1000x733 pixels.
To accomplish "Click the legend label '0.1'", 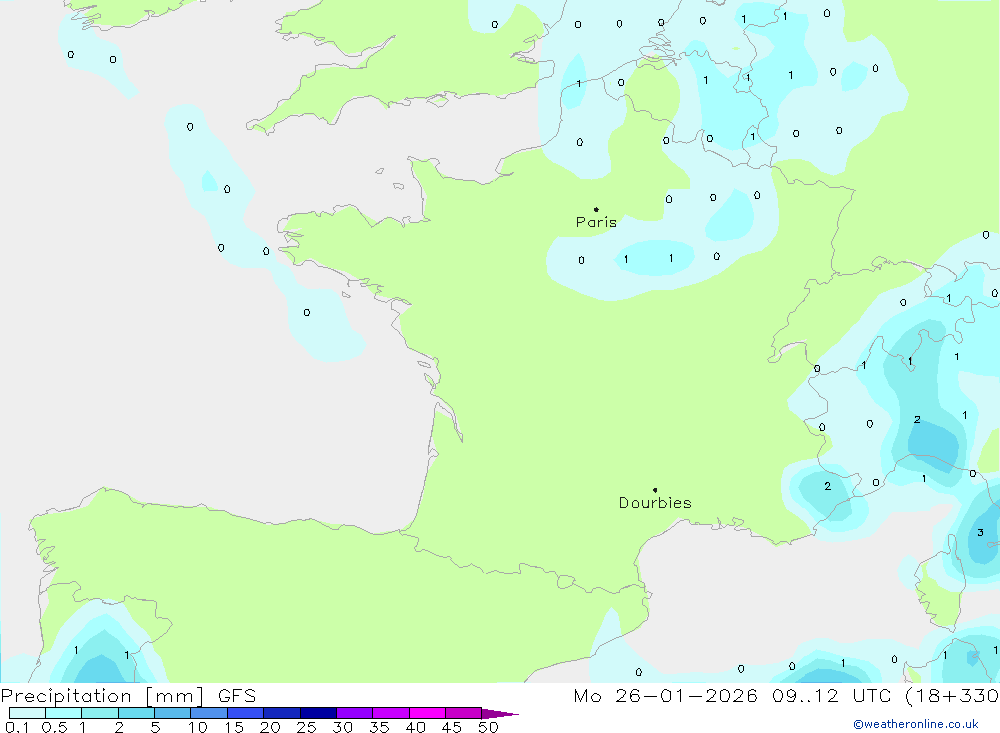I will pos(17,727).
